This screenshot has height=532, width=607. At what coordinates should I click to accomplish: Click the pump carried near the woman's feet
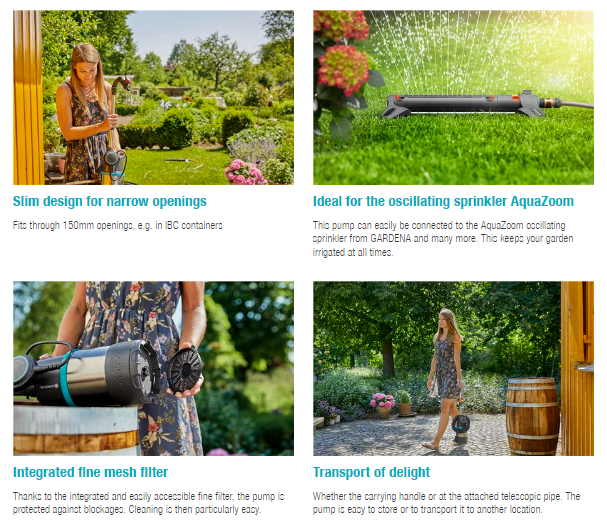pos(461,428)
